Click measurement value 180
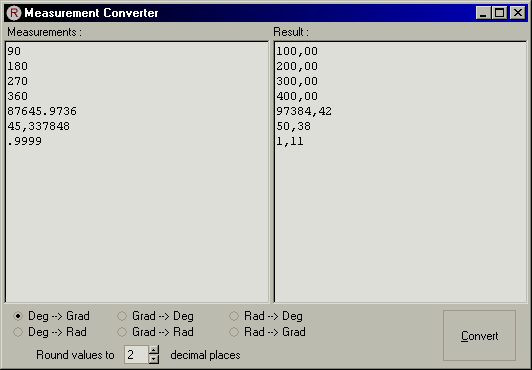Screen dimensions: 532x370 [x=17, y=66]
